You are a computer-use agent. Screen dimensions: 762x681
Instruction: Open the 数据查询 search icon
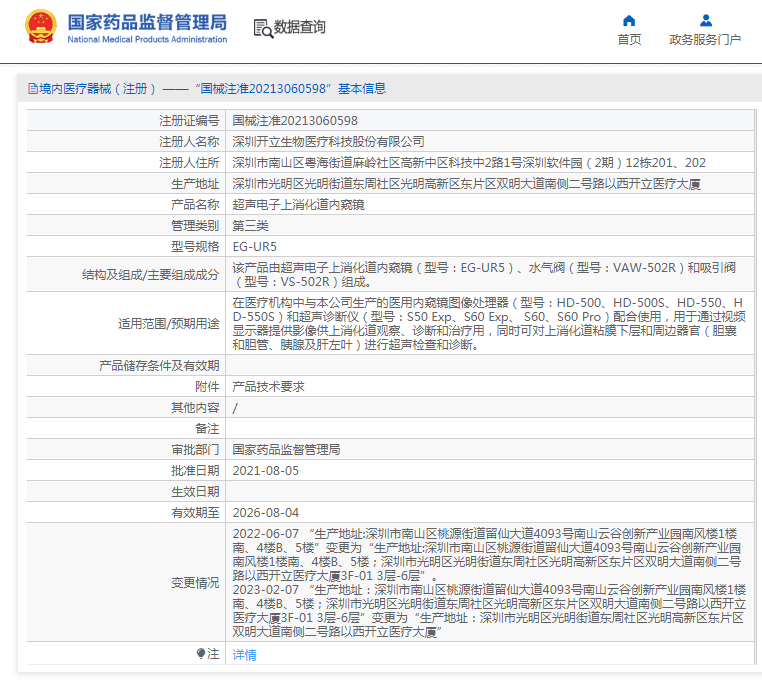[263, 28]
